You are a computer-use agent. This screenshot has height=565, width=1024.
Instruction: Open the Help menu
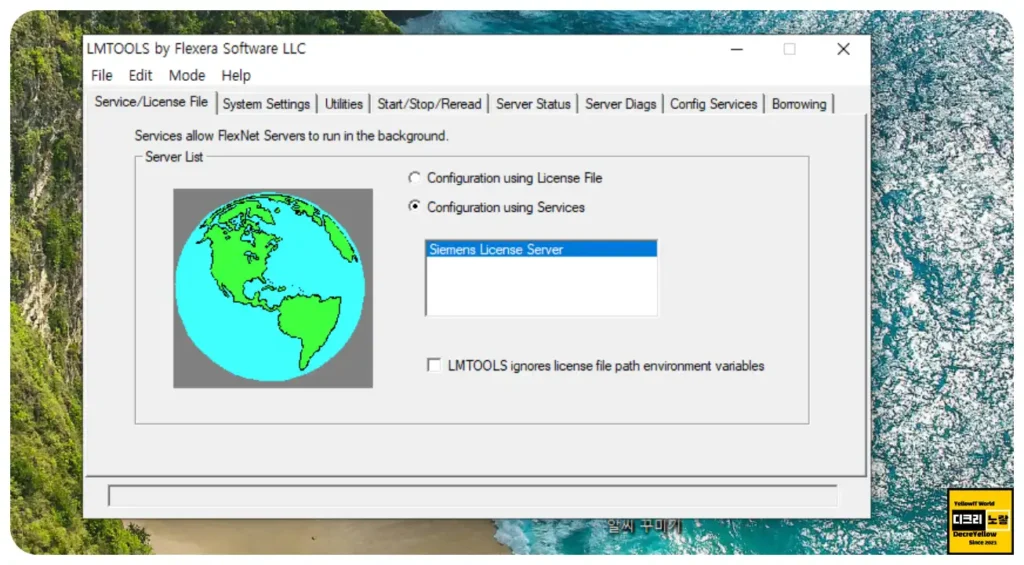click(x=236, y=76)
